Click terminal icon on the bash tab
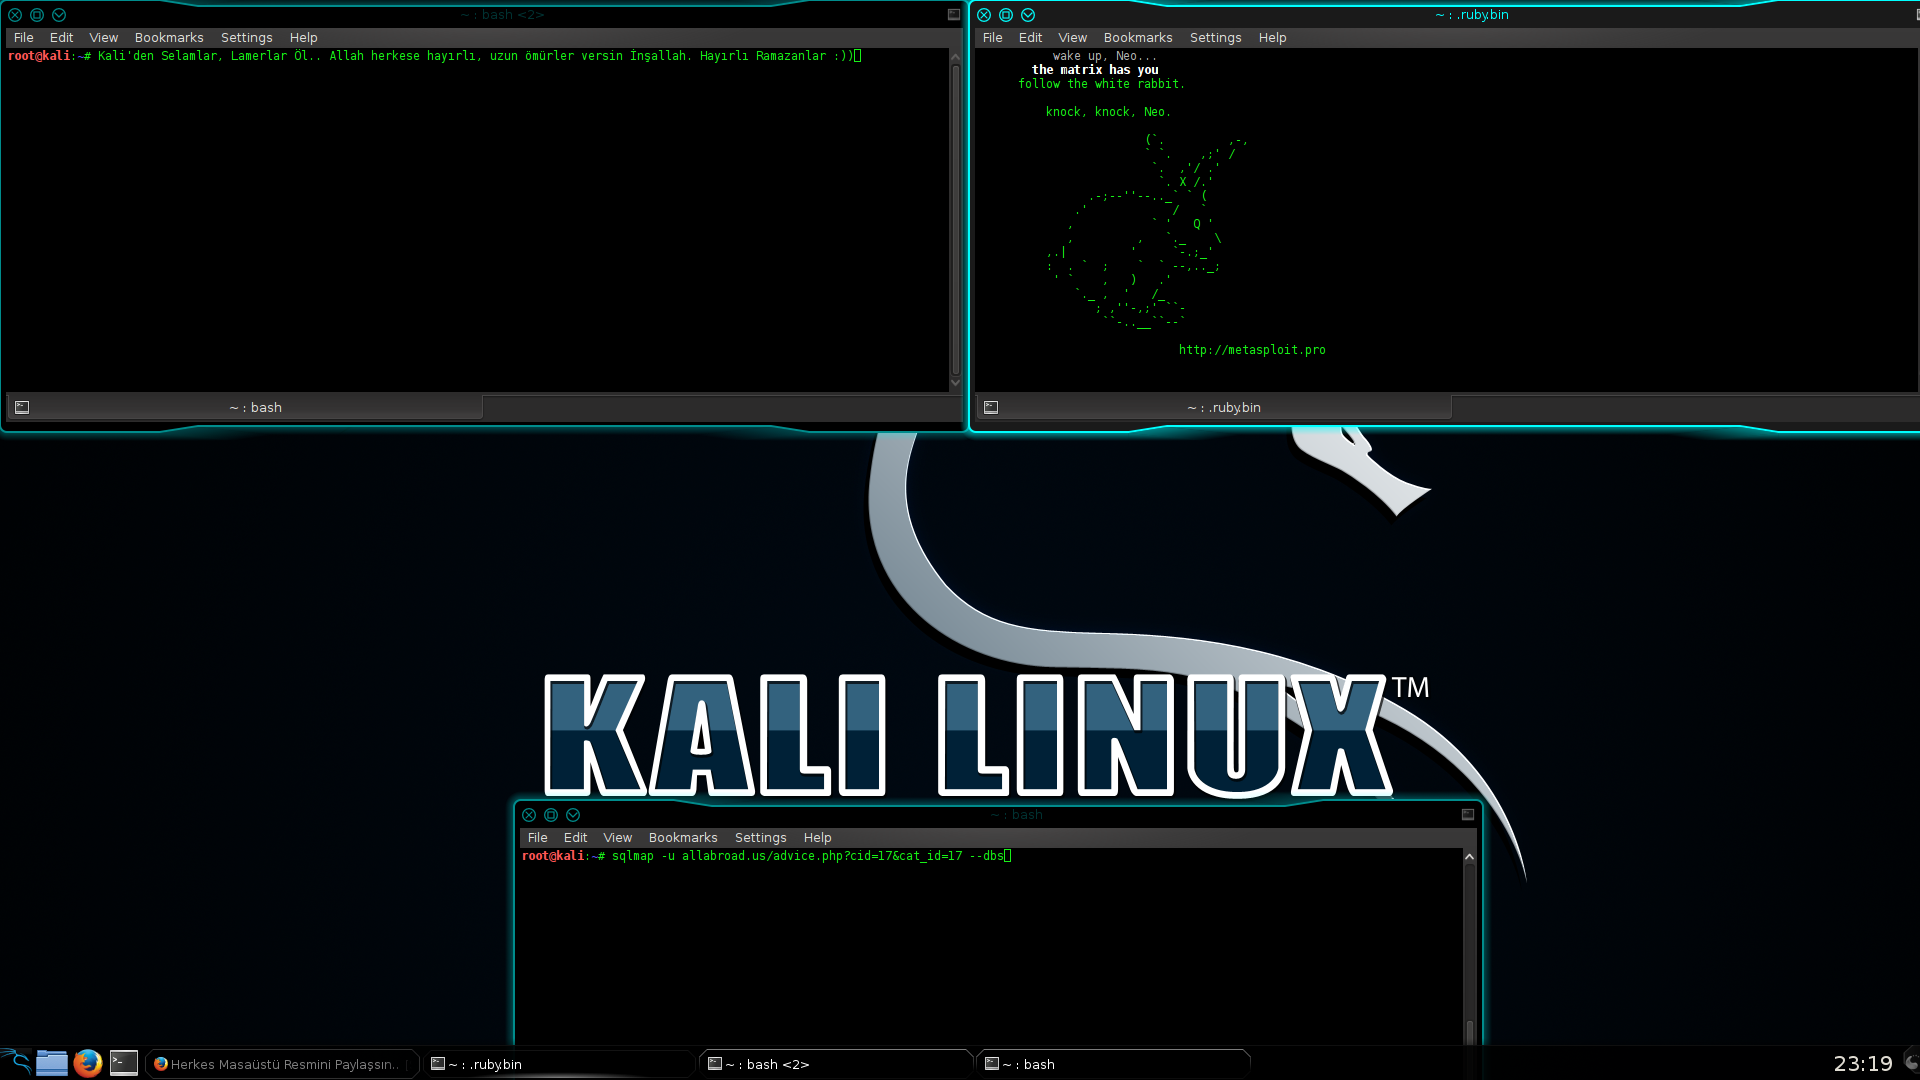1920x1080 pixels. coord(22,407)
